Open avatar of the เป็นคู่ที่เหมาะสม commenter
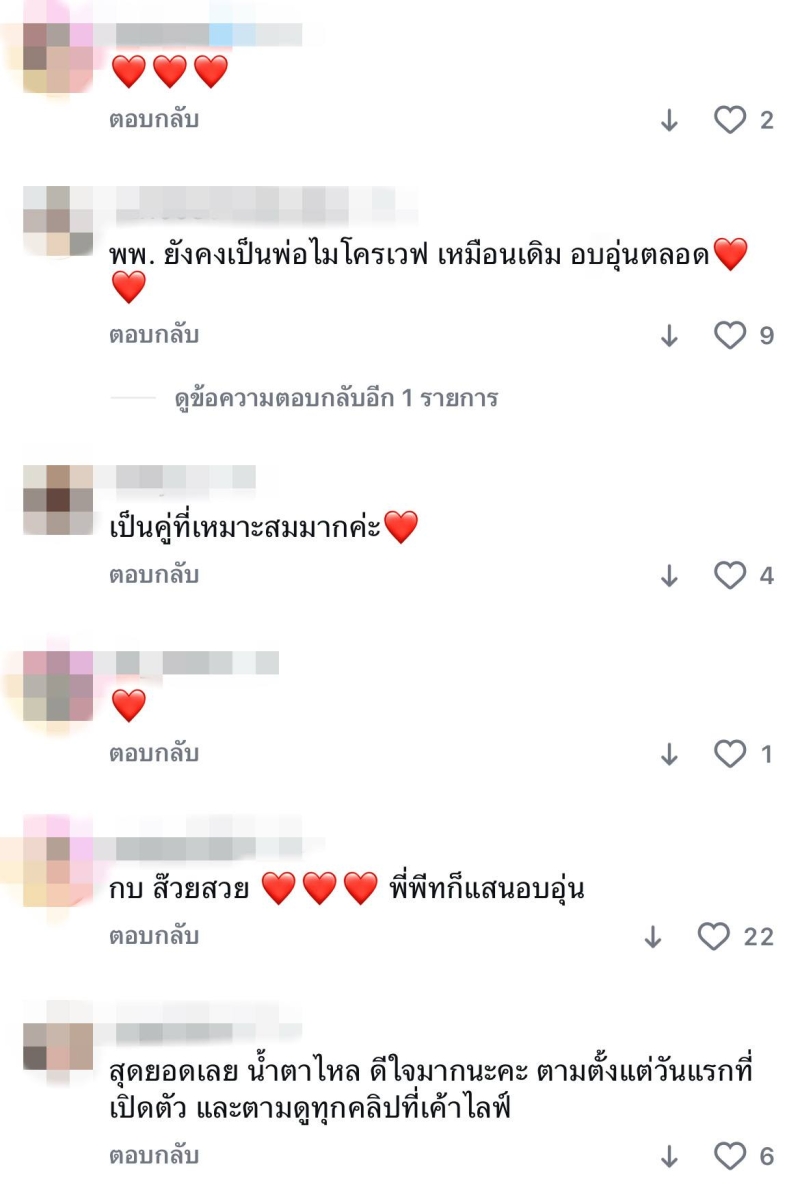Screen dimensions: 800x1184 point(58,500)
